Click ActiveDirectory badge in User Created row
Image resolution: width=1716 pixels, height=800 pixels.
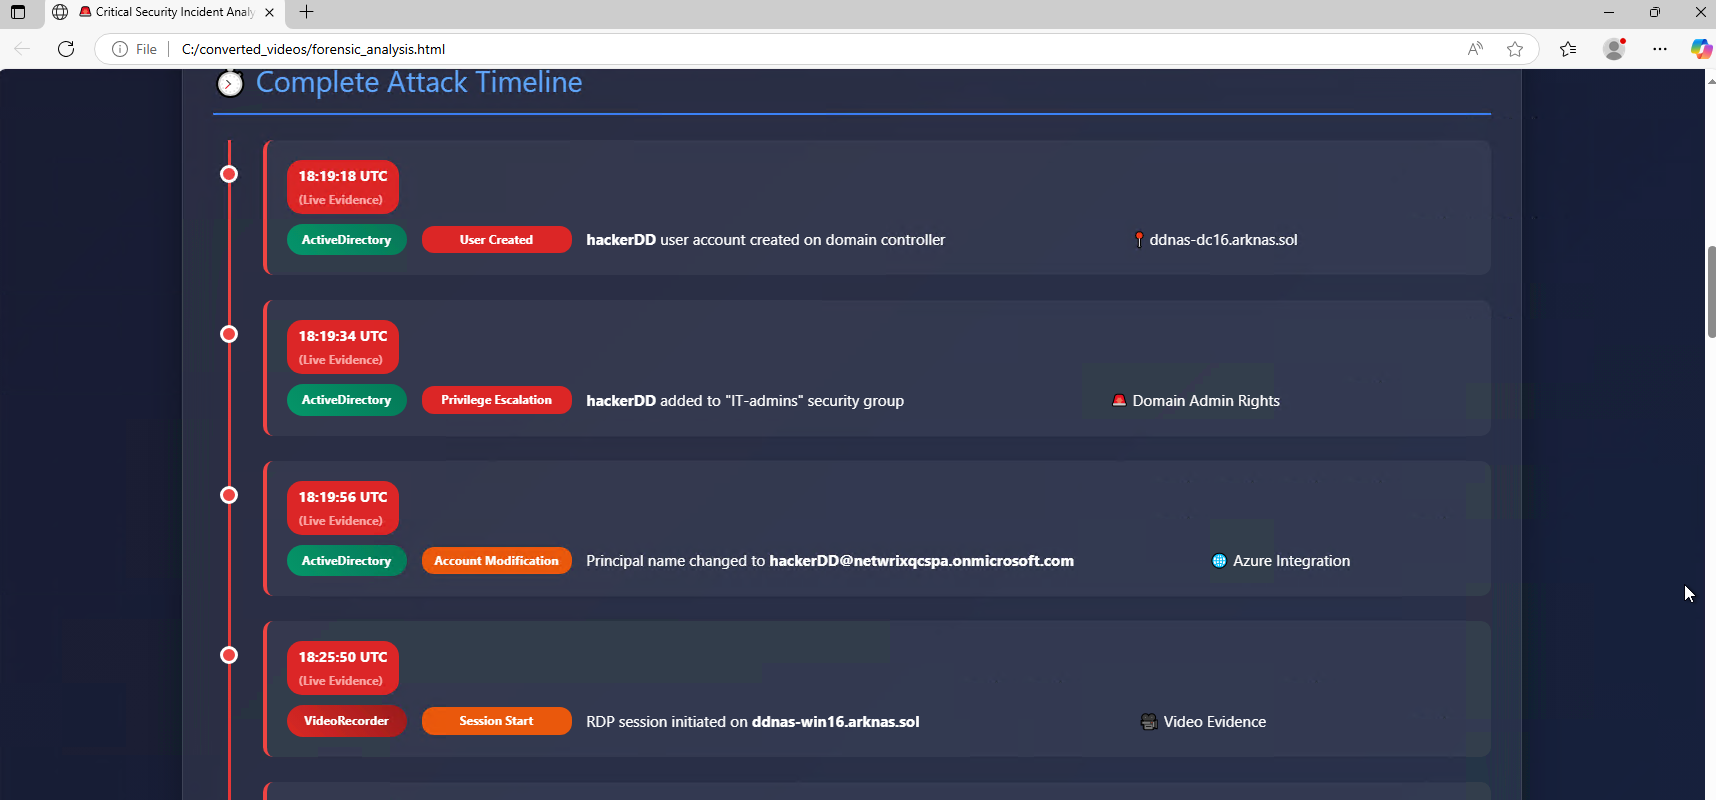tap(347, 240)
